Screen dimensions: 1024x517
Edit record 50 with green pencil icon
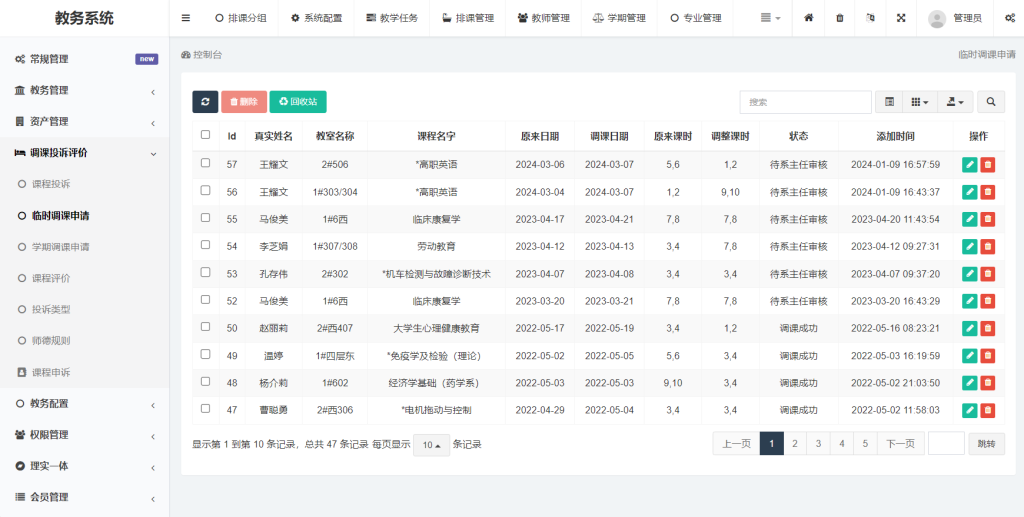coord(970,328)
